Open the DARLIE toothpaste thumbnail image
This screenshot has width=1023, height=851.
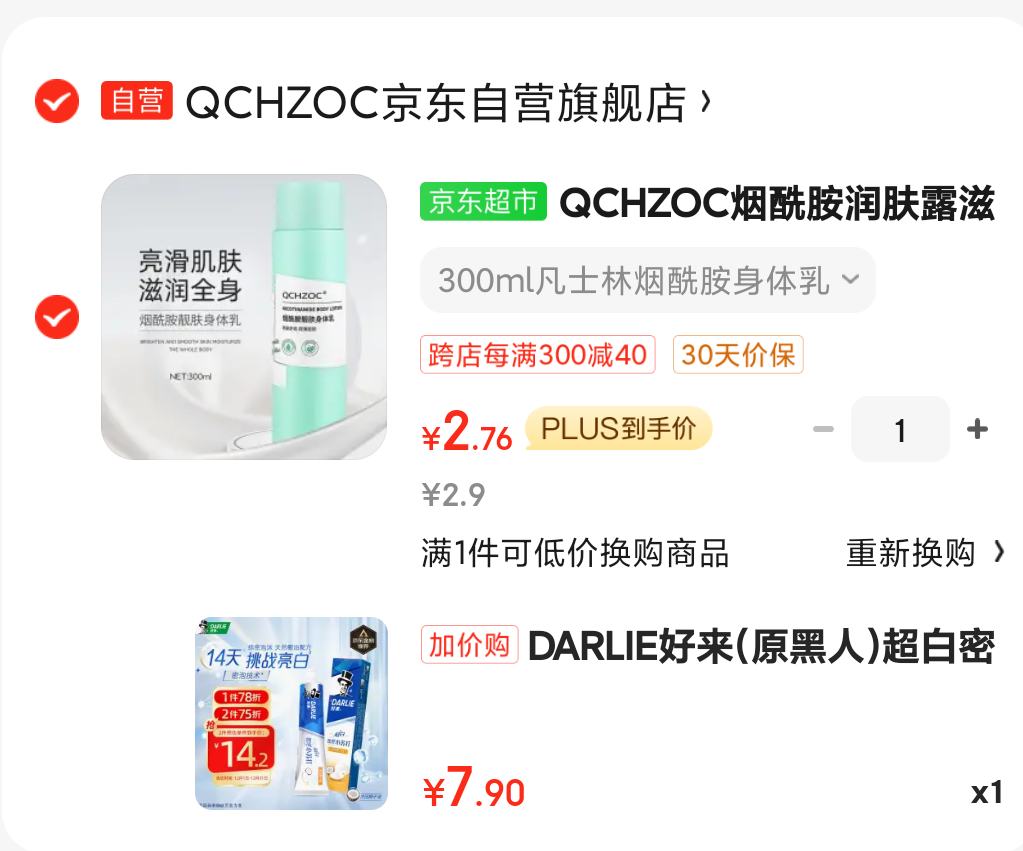tap(292, 713)
